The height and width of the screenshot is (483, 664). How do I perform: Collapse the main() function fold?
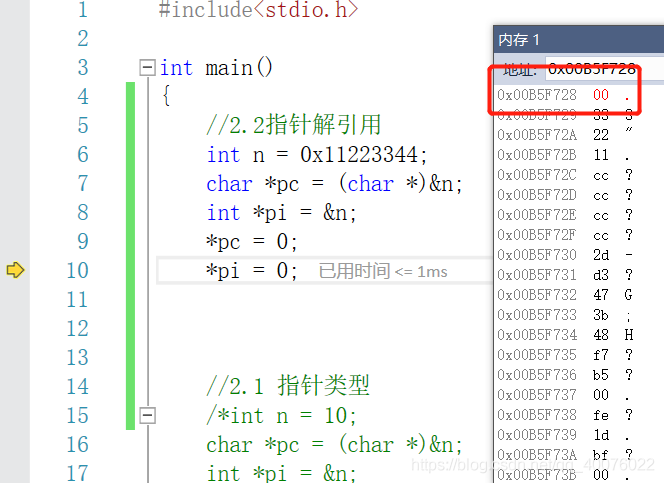[147, 67]
